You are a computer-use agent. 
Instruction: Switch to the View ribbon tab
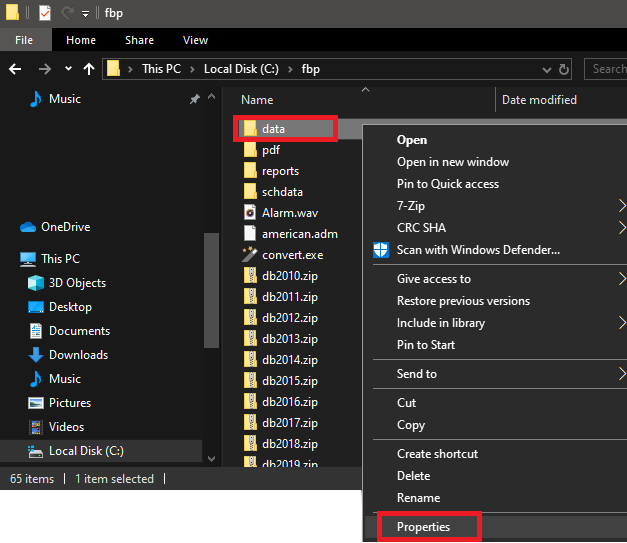tap(195, 40)
